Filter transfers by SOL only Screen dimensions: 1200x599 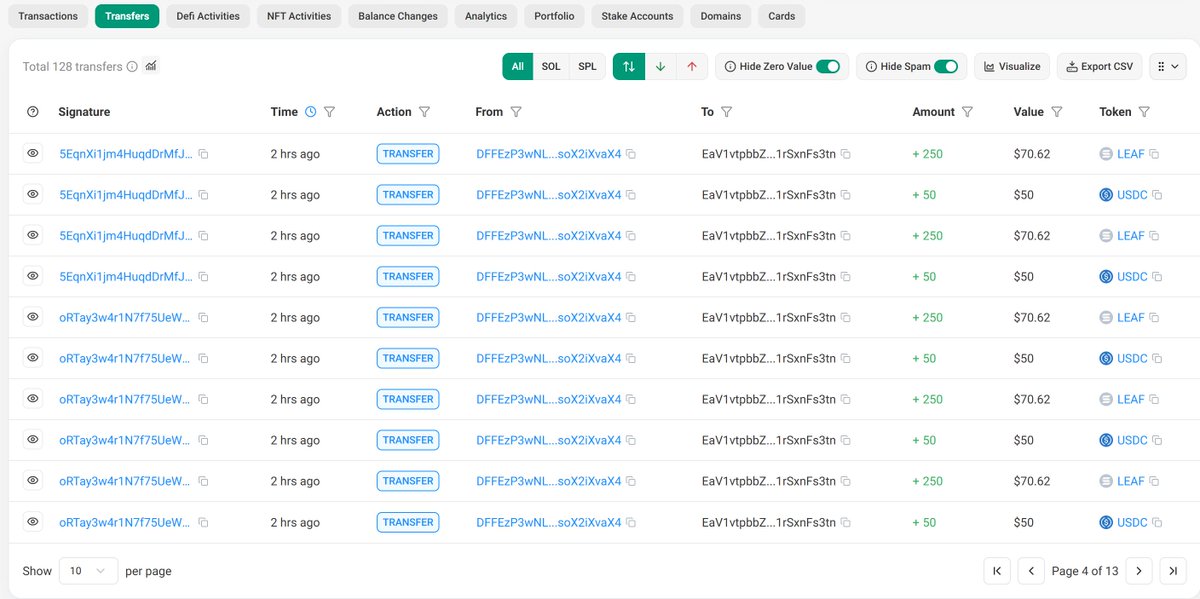click(551, 67)
